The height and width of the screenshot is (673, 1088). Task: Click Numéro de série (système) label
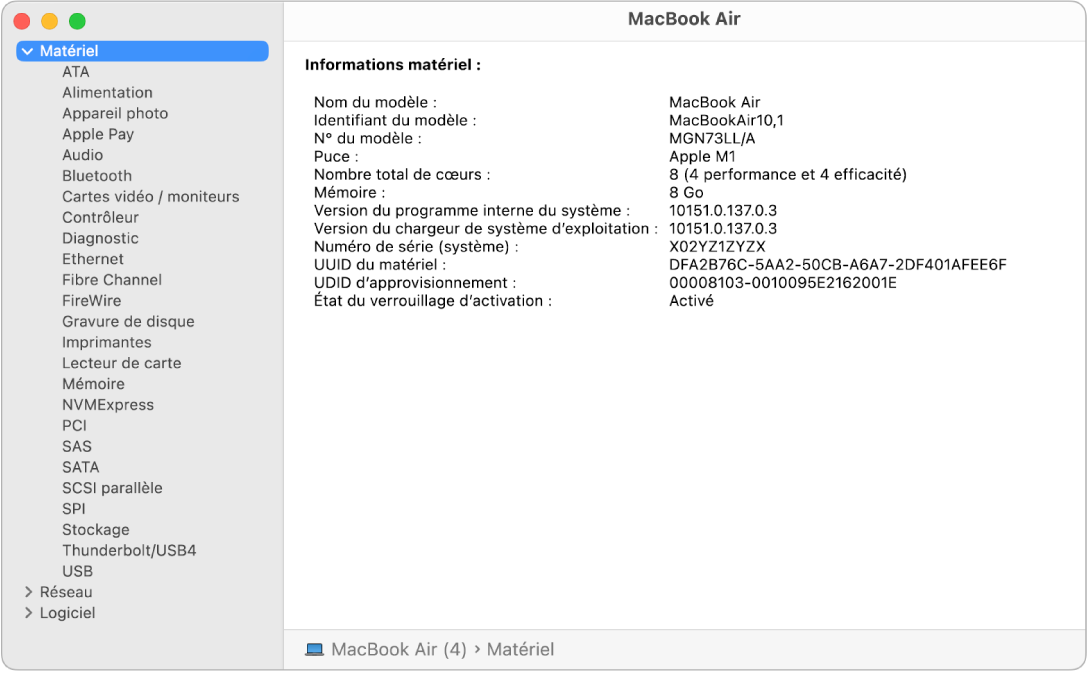coord(416,247)
